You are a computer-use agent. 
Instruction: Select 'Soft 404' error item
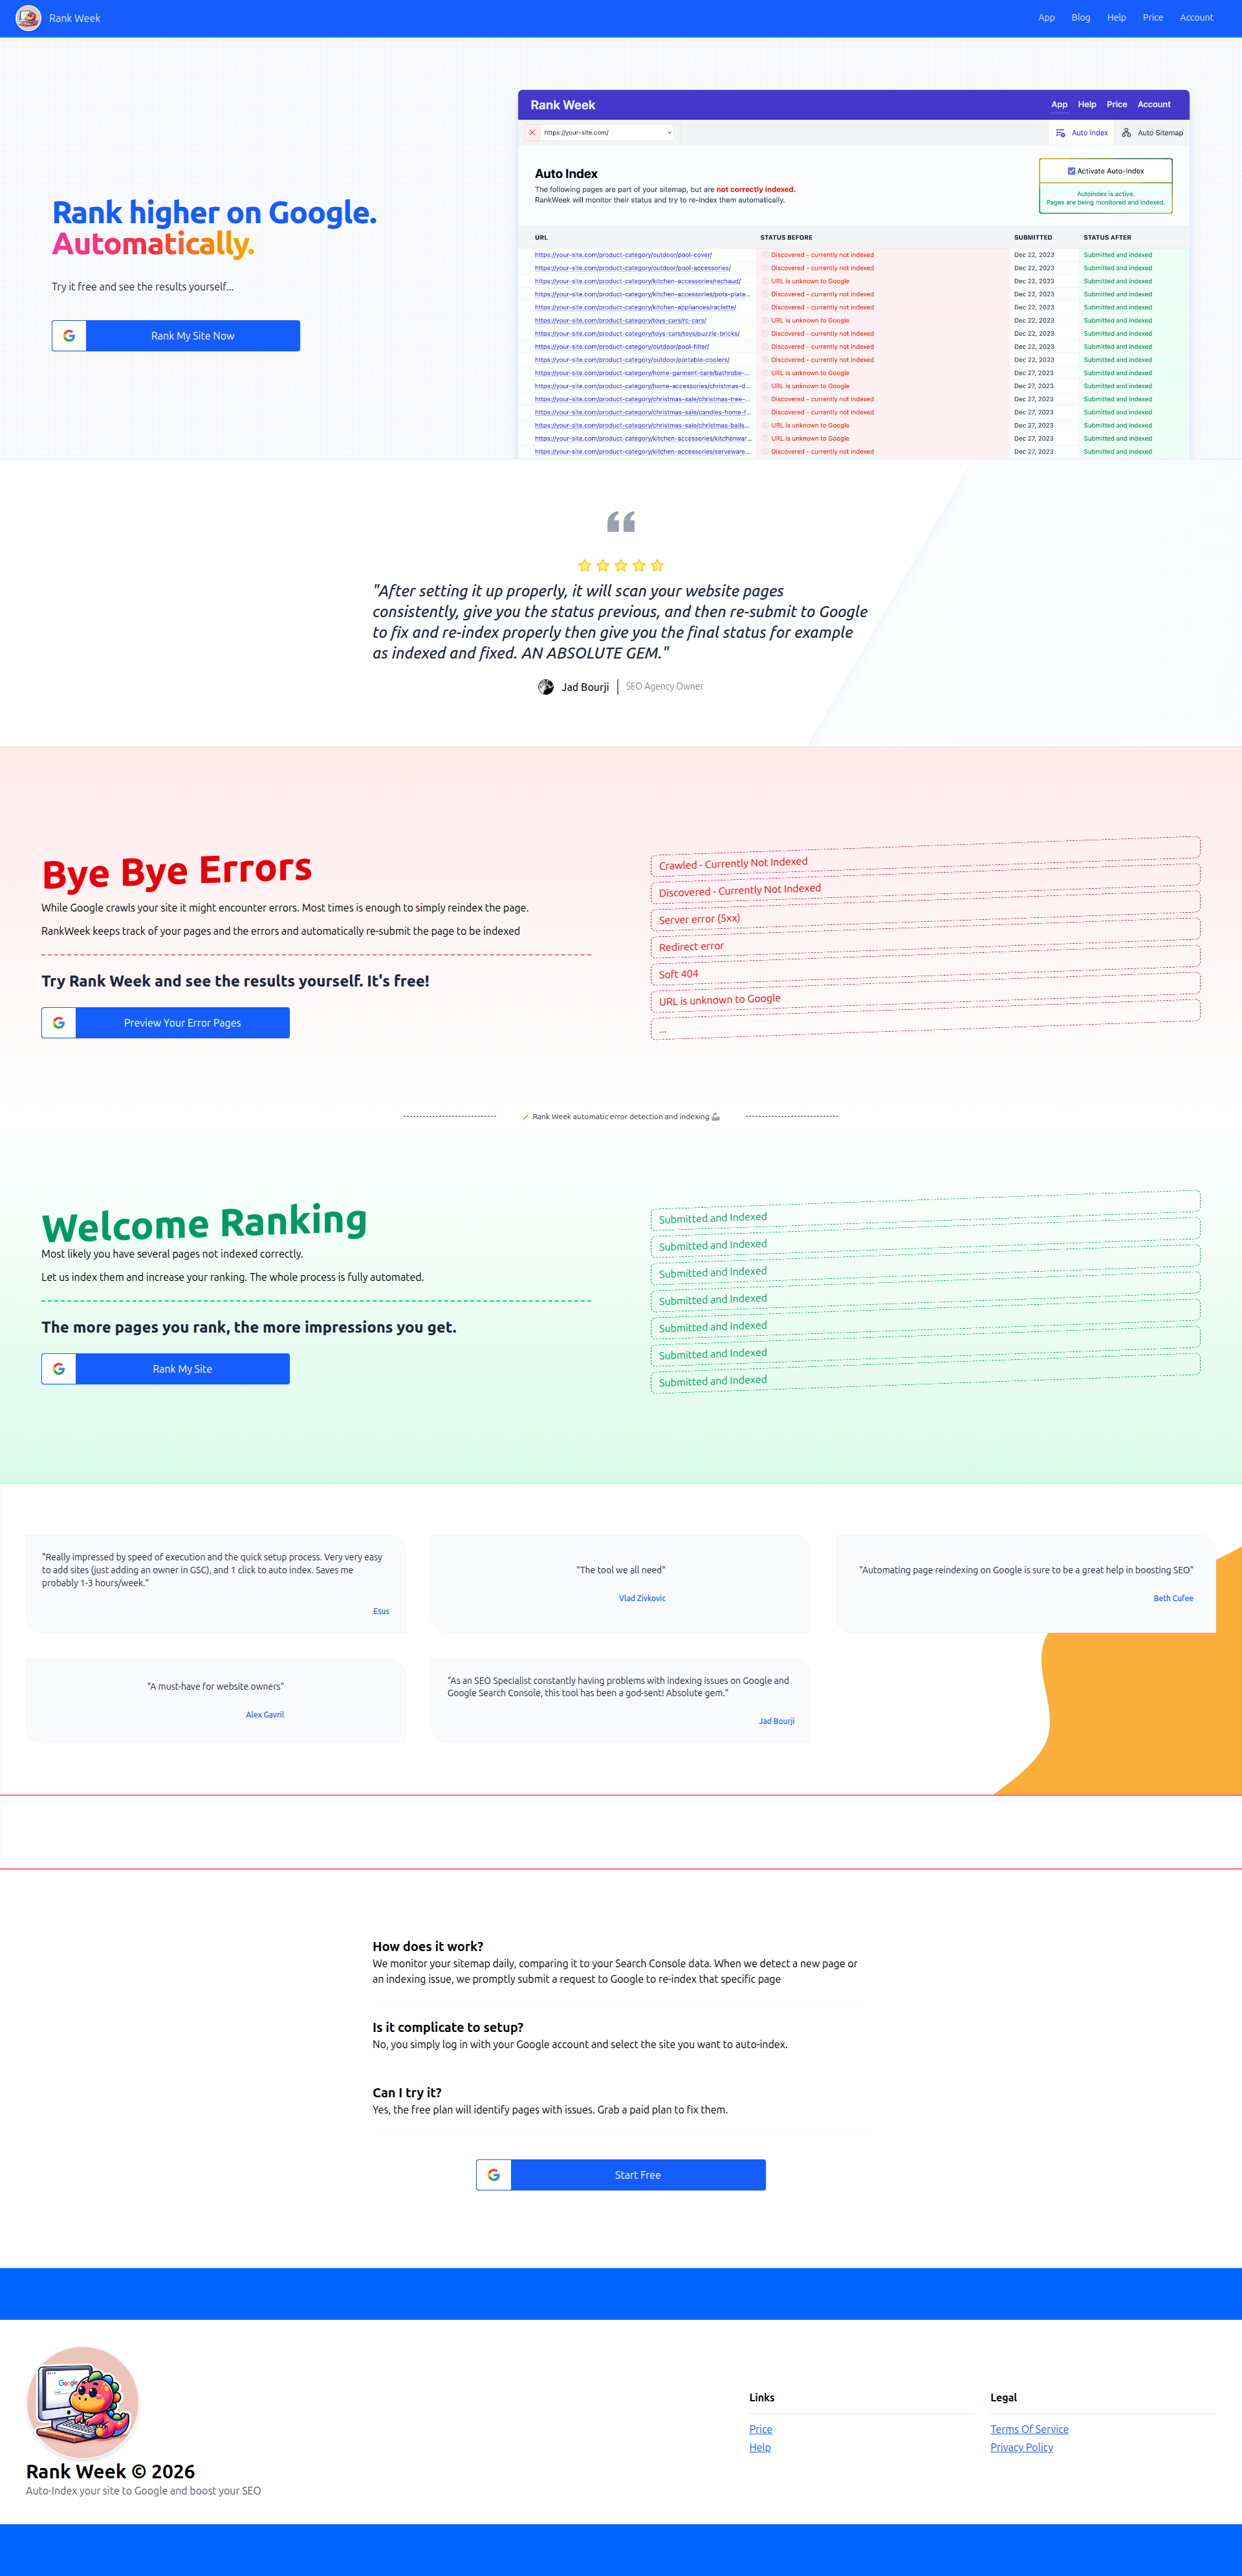[x=925, y=965]
